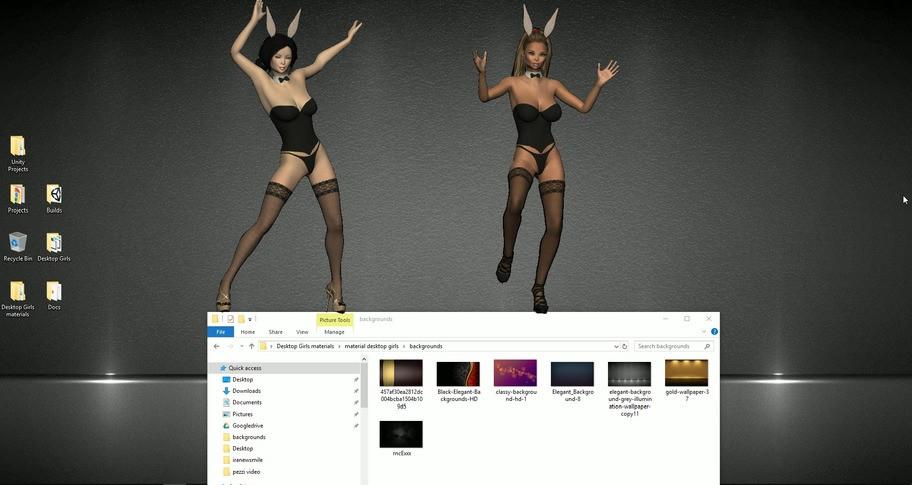Click Properties icon in quick access toolbar

point(230,319)
